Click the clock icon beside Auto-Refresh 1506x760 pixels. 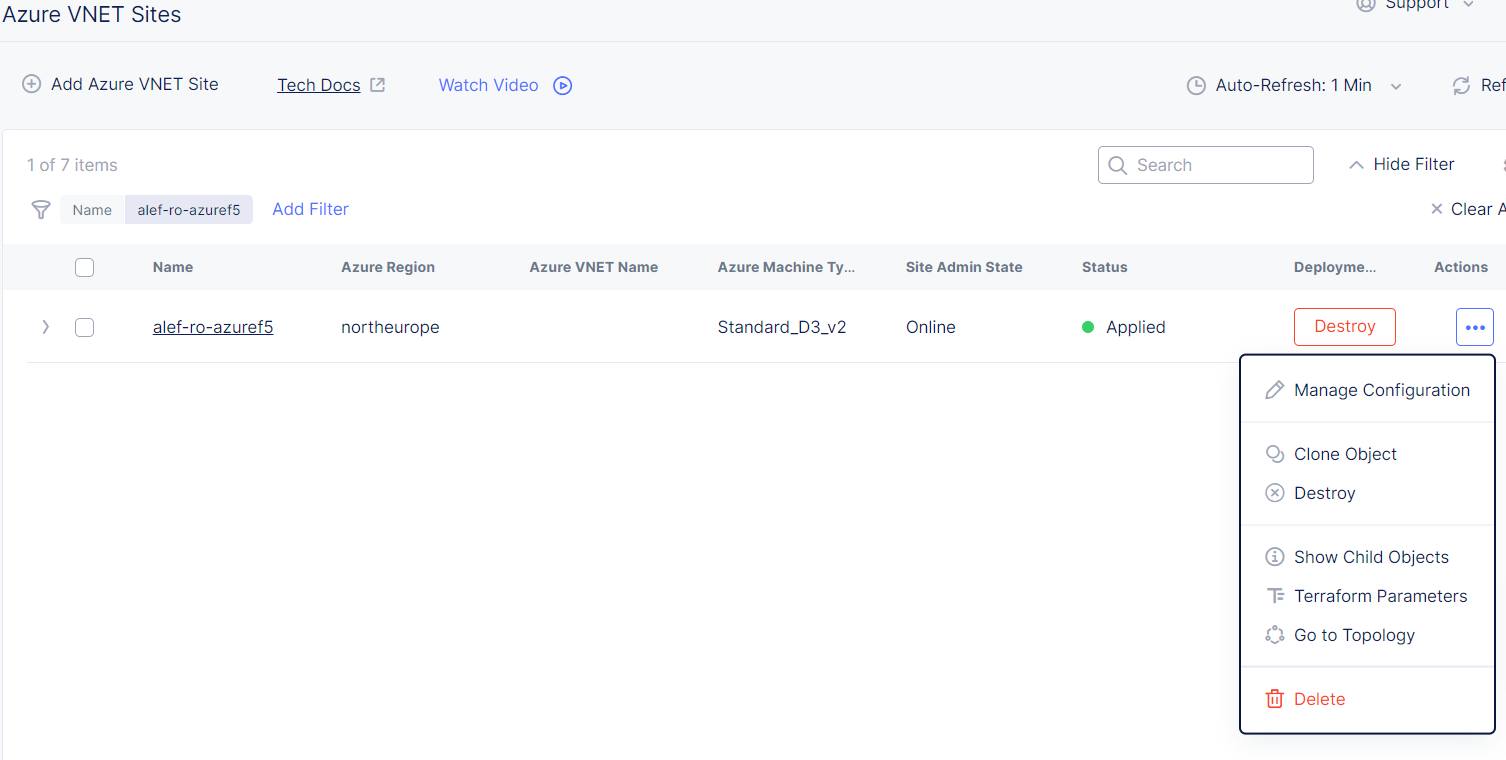[x=1196, y=86]
